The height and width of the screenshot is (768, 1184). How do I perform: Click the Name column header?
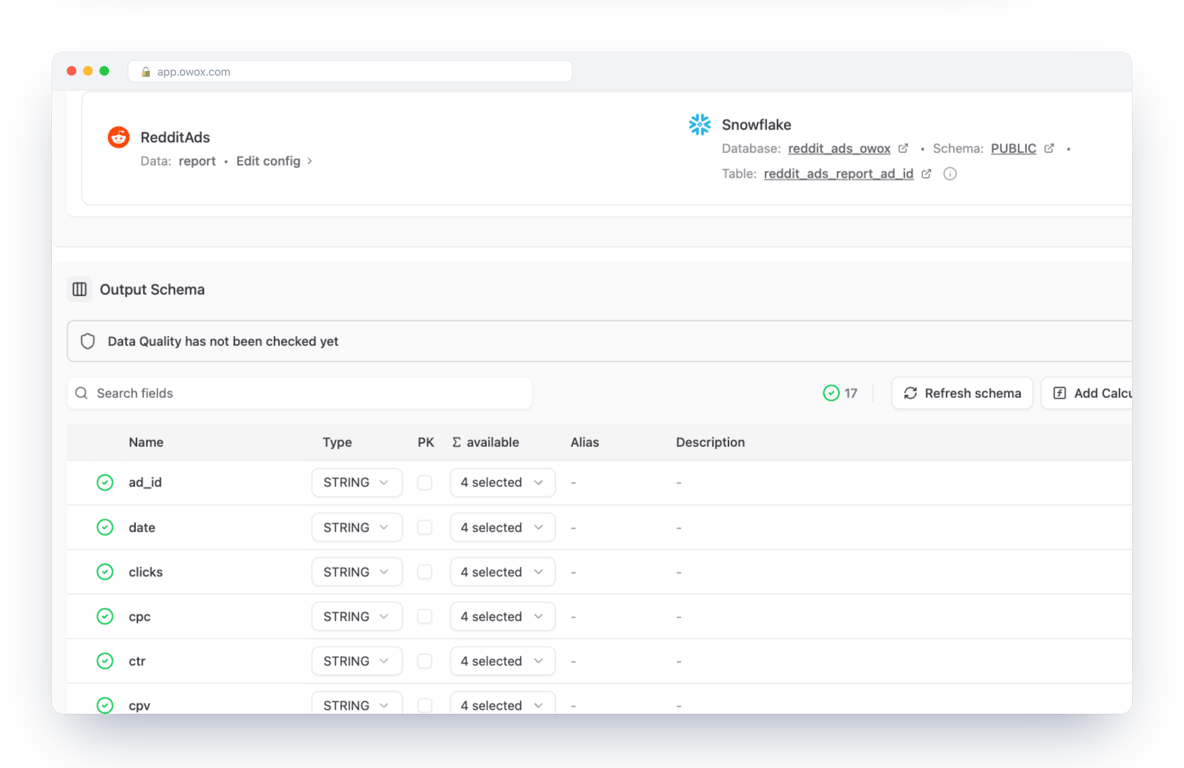(x=146, y=443)
